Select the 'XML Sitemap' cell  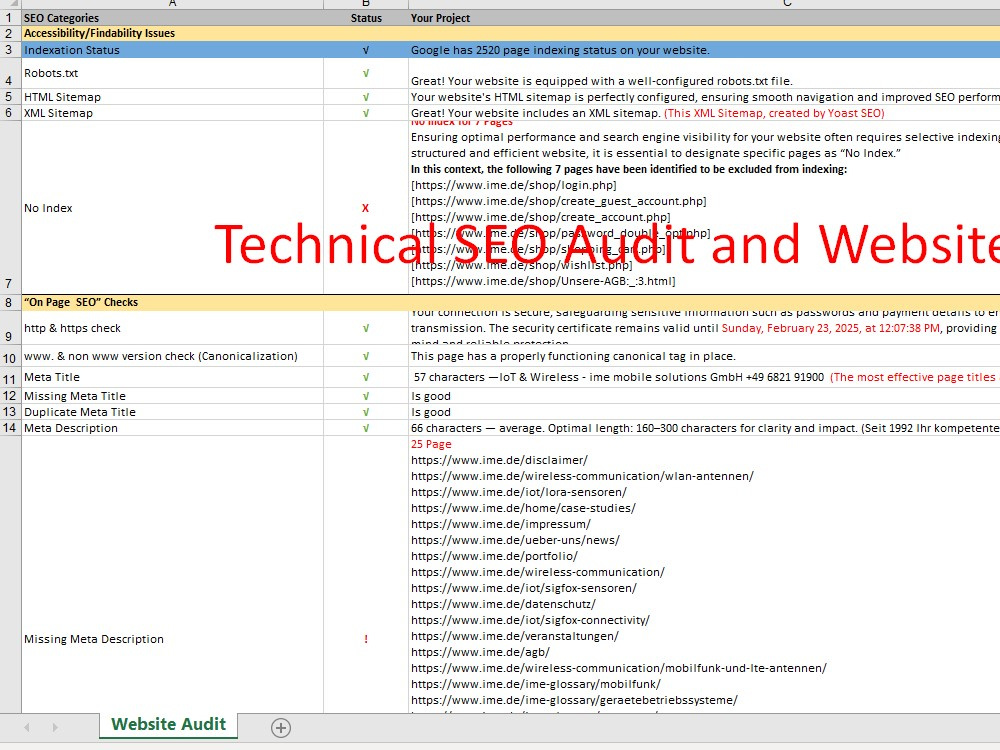pos(172,113)
